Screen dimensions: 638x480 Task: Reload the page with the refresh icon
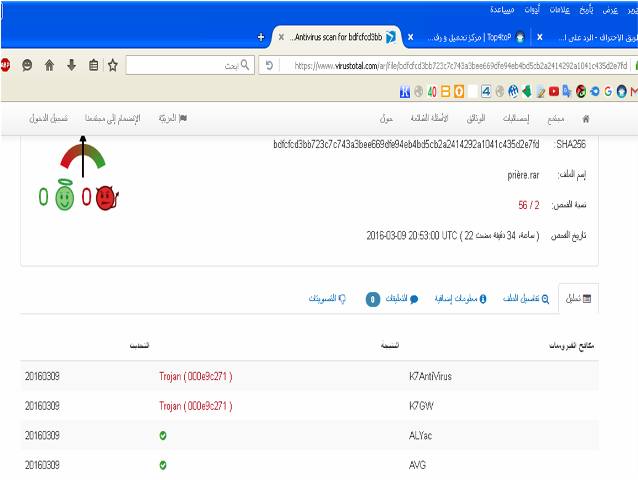[x=268, y=65]
